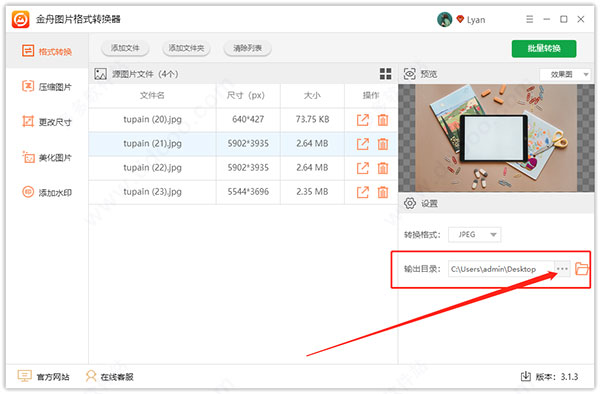
Task: Select file name tupain (22).jpg
Action: 152,168
